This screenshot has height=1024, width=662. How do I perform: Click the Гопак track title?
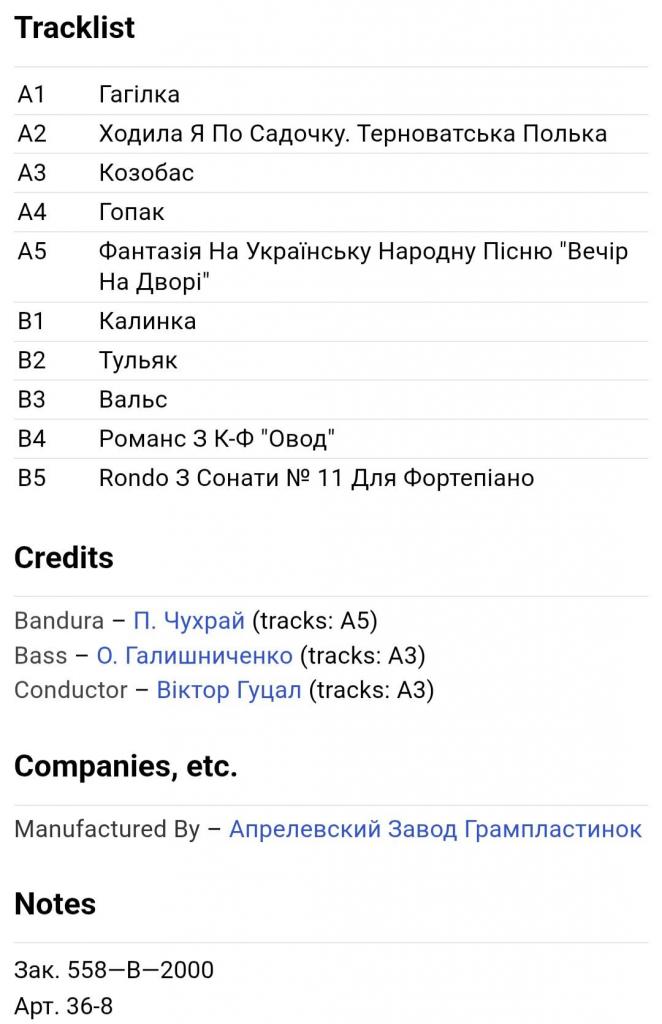(x=131, y=212)
